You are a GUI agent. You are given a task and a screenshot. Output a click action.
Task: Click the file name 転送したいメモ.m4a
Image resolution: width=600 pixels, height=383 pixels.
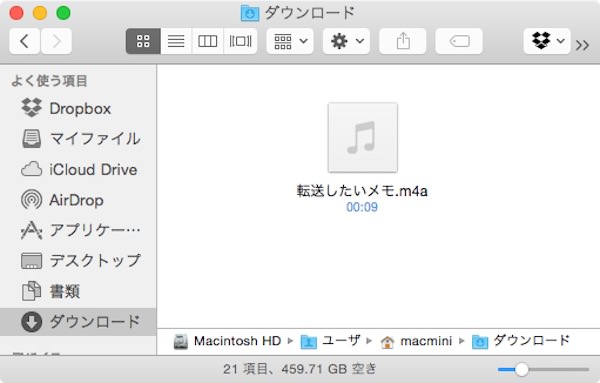tap(362, 191)
